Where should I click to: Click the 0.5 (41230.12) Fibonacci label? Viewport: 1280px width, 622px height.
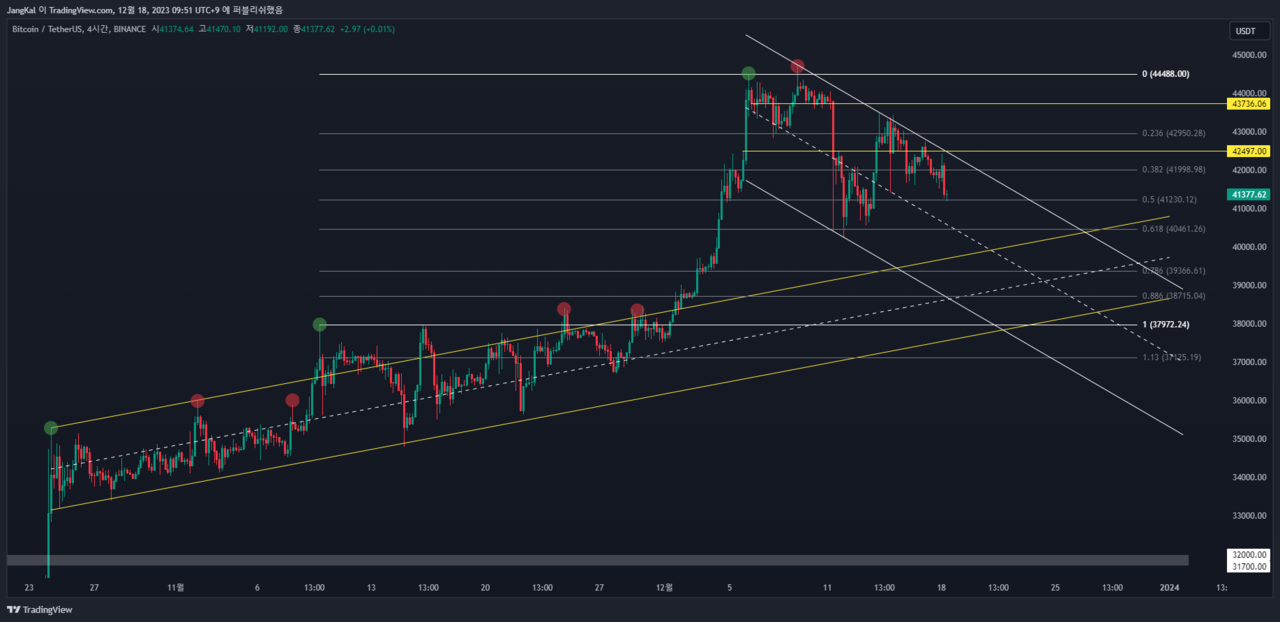[x=1171, y=200]
